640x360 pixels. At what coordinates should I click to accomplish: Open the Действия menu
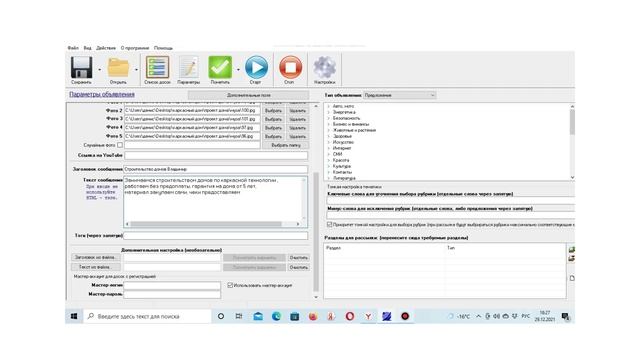pyautogui.click(x=106, y=48)
